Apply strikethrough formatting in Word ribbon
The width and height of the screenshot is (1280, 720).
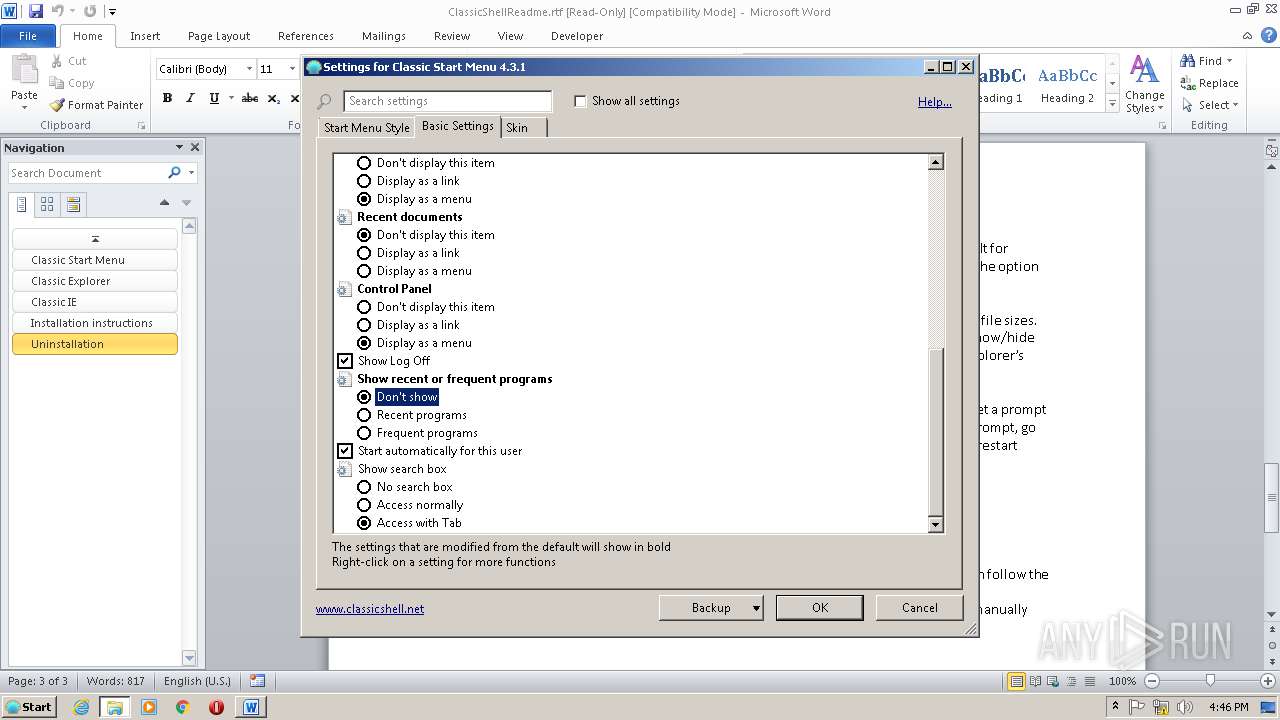(x=250, y=98)
